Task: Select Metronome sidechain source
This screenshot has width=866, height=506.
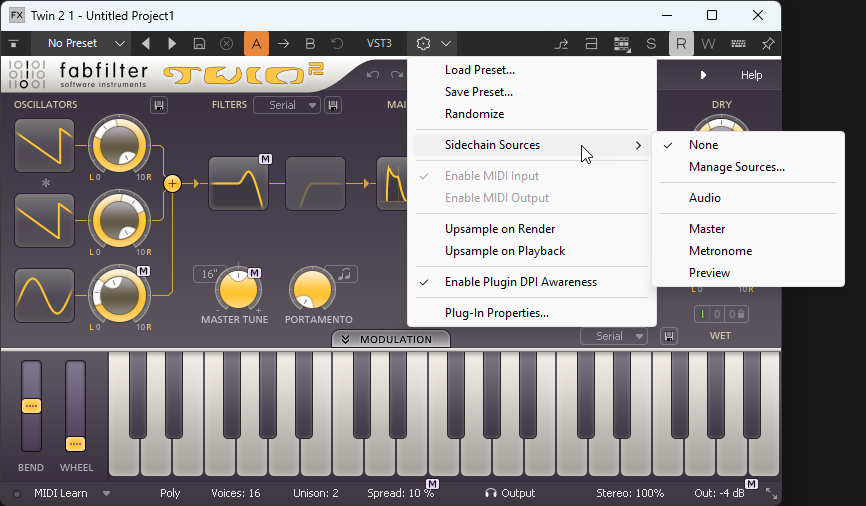Action: click(x=748, y=251)
